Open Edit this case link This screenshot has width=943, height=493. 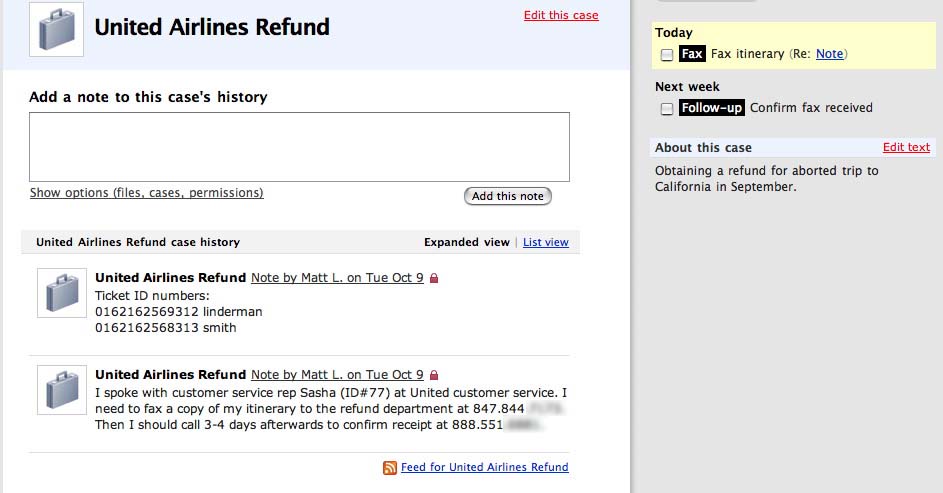(561, 15)
